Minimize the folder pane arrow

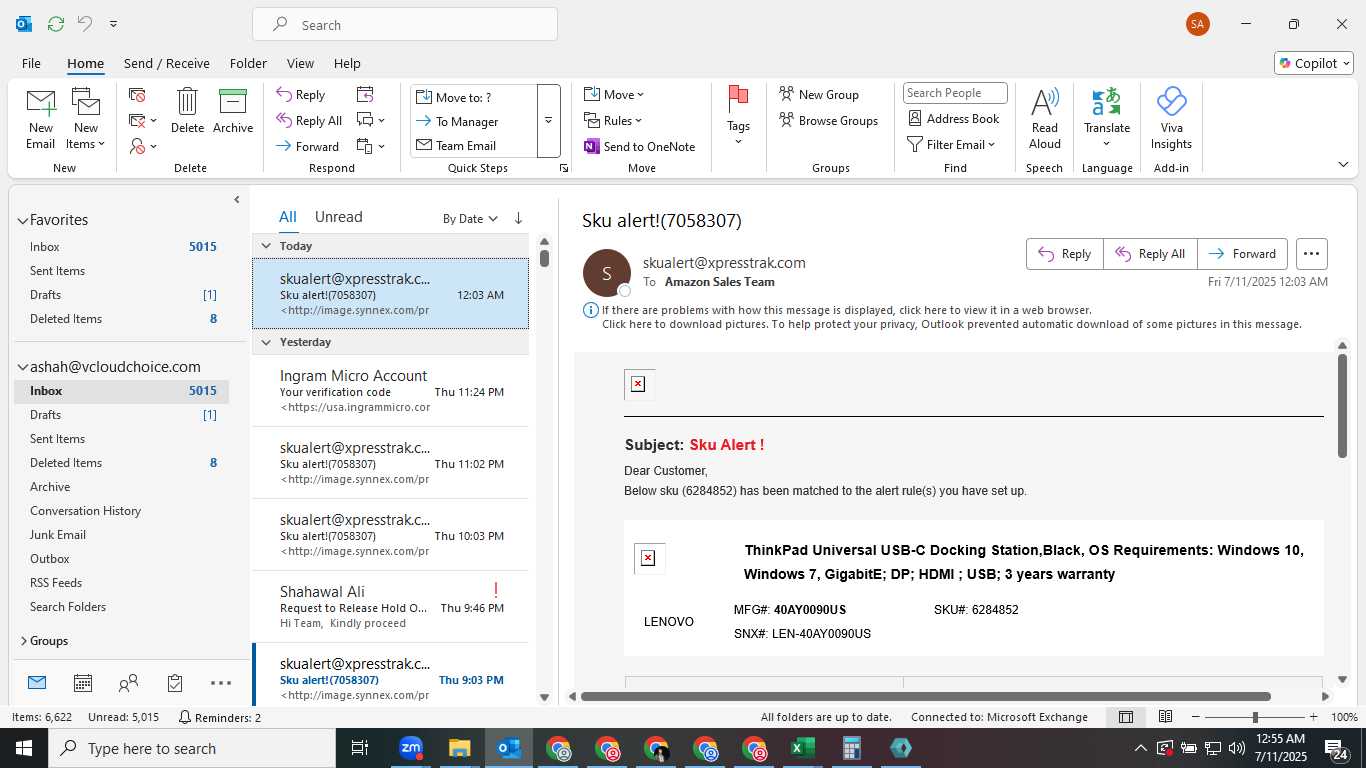point(237,200)
